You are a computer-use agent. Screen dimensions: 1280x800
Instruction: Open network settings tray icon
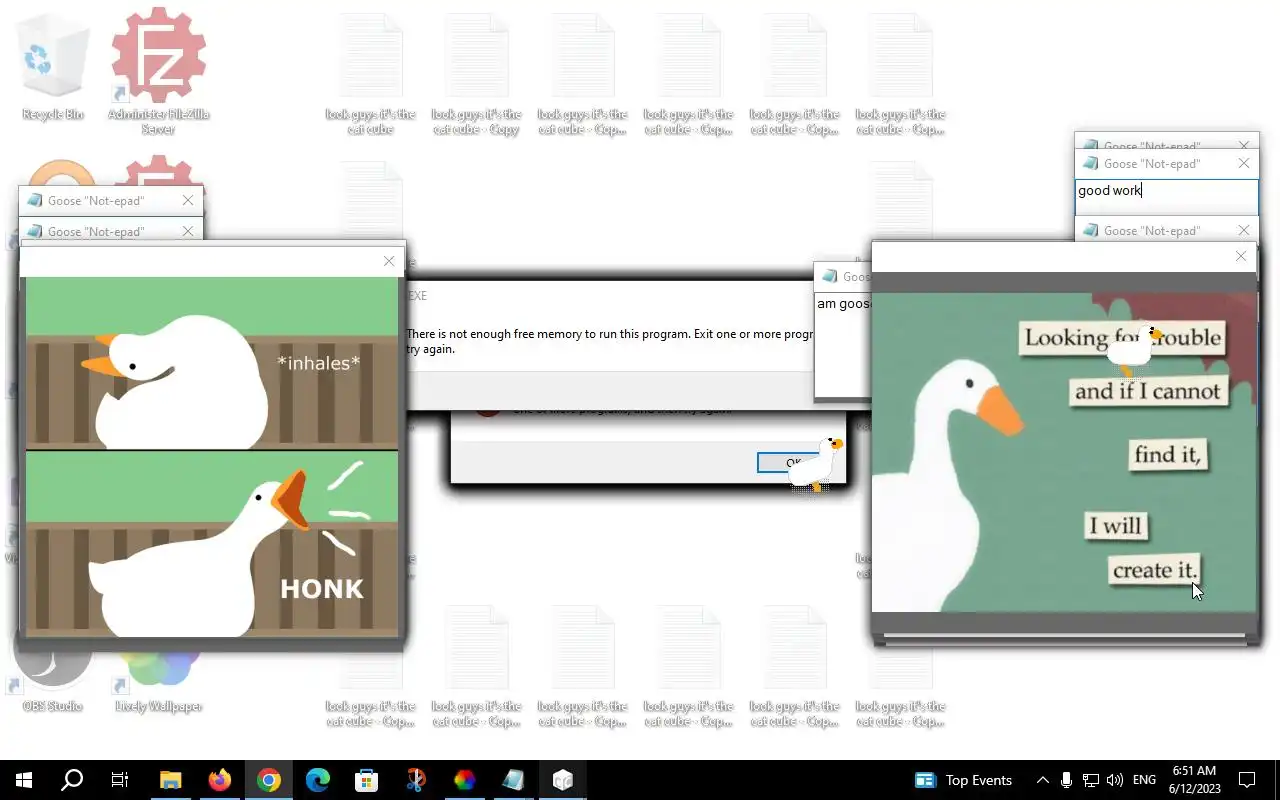[x=1091, y=780]
